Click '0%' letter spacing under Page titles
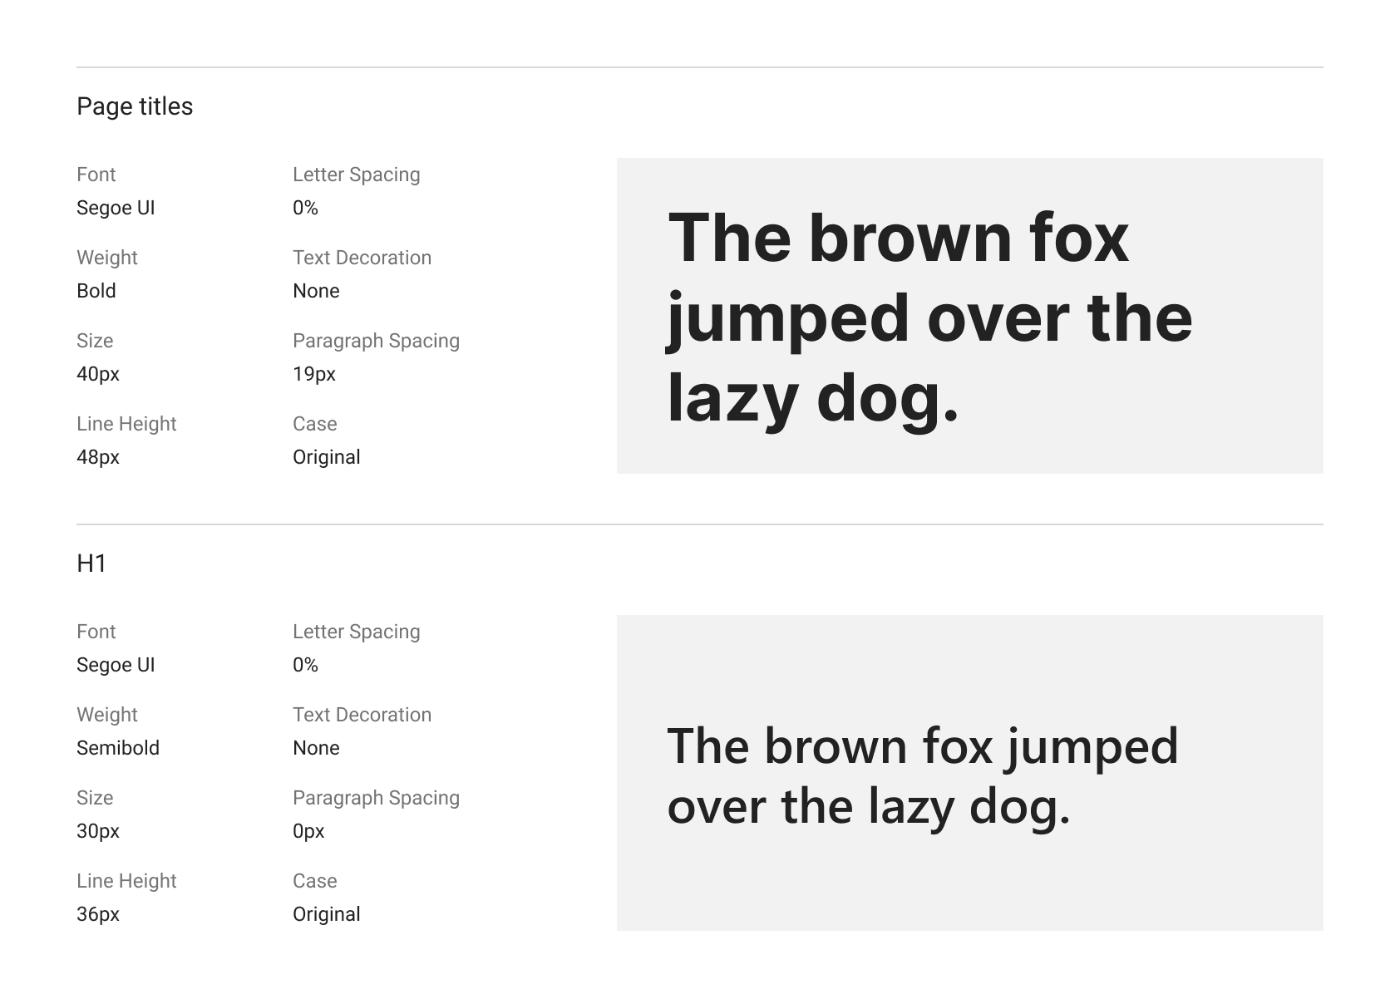The image size is (1400, 989). [305, 208]
